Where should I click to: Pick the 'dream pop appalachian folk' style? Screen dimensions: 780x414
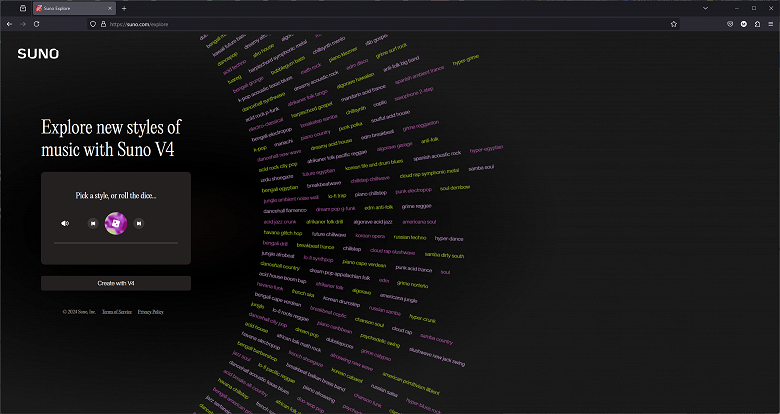click(340, 274)
